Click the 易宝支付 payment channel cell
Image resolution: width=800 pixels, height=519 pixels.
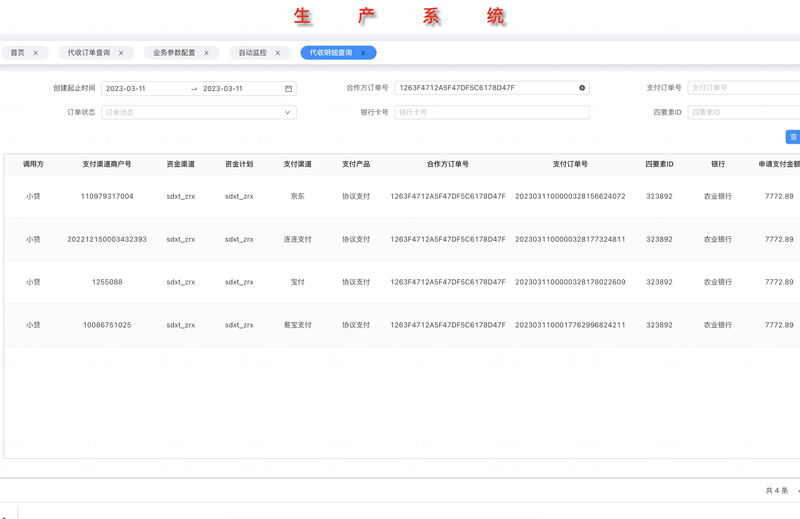pos(297,325)
